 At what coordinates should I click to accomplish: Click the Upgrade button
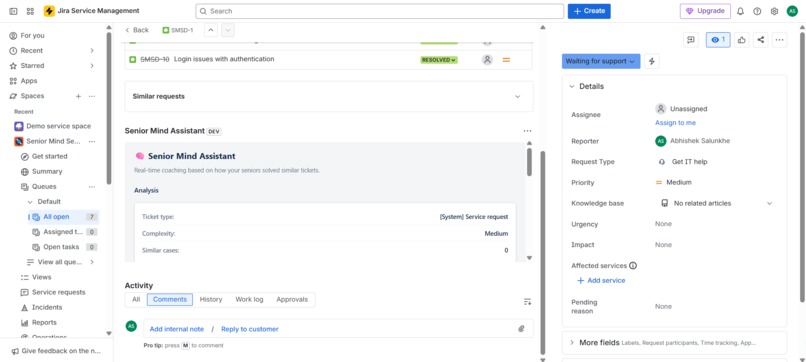(705, 11)
